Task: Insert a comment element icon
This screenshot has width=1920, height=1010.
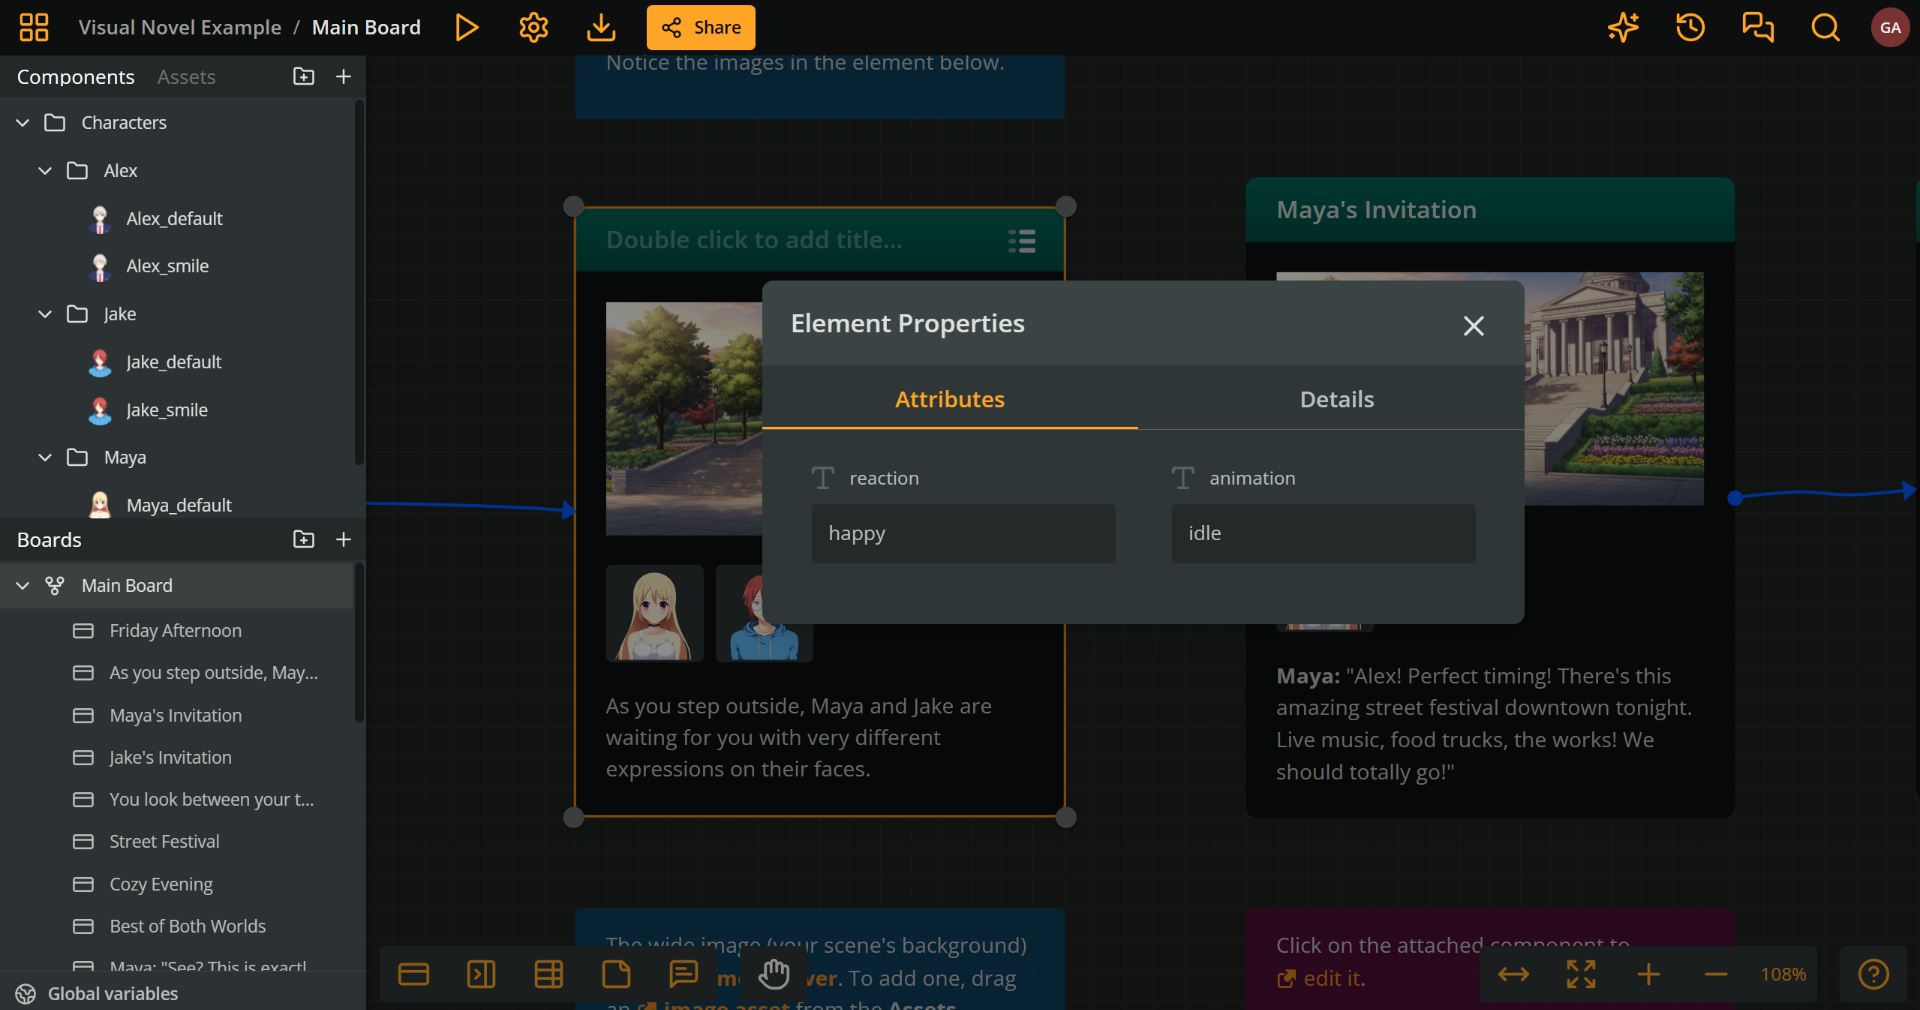Action: coord(683,975)
